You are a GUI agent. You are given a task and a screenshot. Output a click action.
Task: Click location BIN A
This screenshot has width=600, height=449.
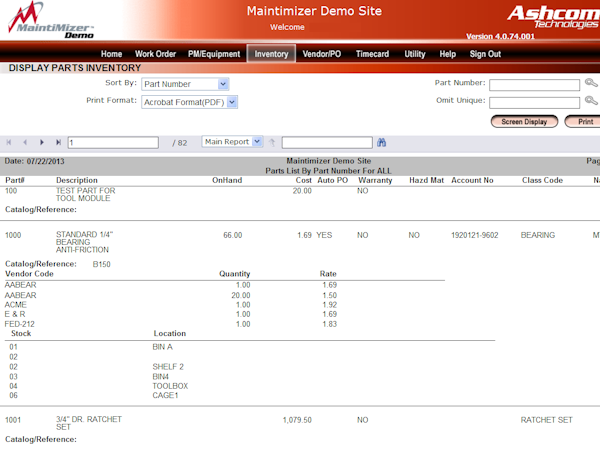pos(163,347)
